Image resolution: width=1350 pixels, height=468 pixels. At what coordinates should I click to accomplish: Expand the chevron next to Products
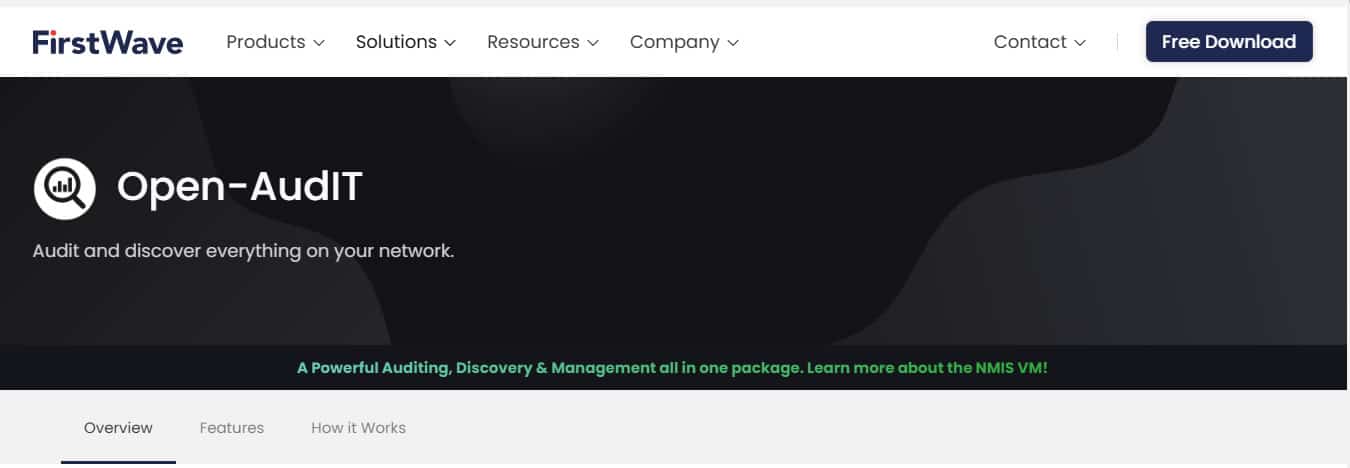click(319, 43)
